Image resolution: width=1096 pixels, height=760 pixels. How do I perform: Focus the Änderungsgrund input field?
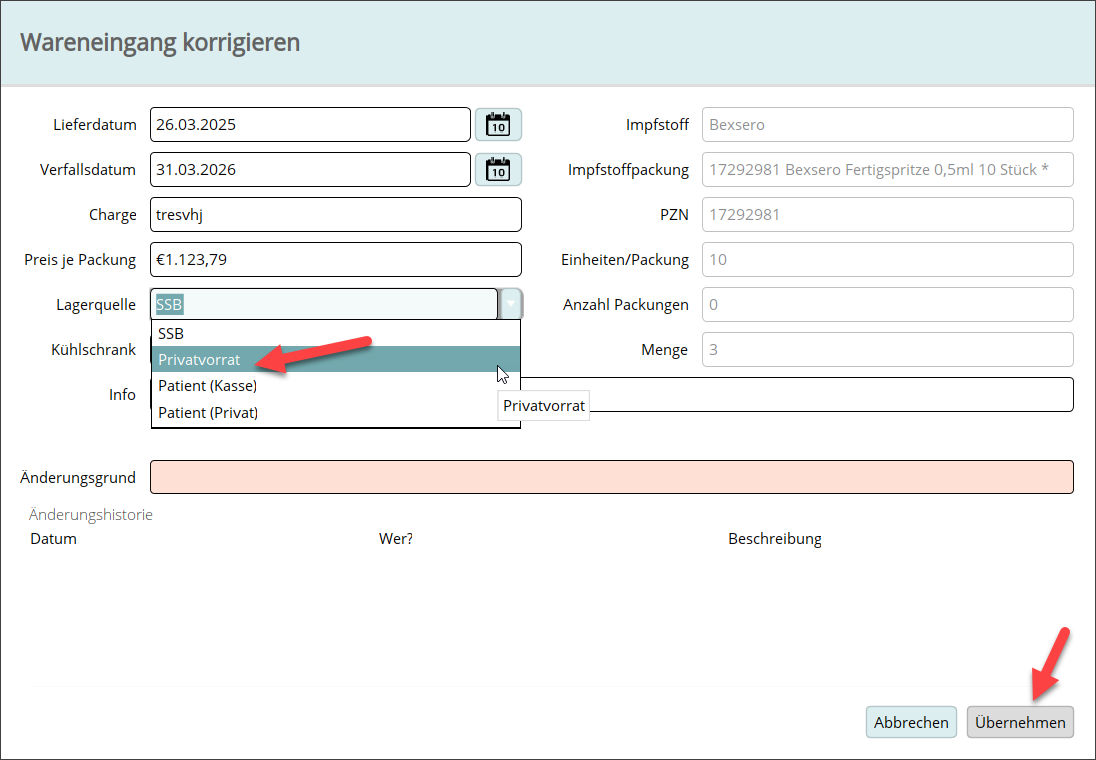pyautogui.click(x=611, y=477)
